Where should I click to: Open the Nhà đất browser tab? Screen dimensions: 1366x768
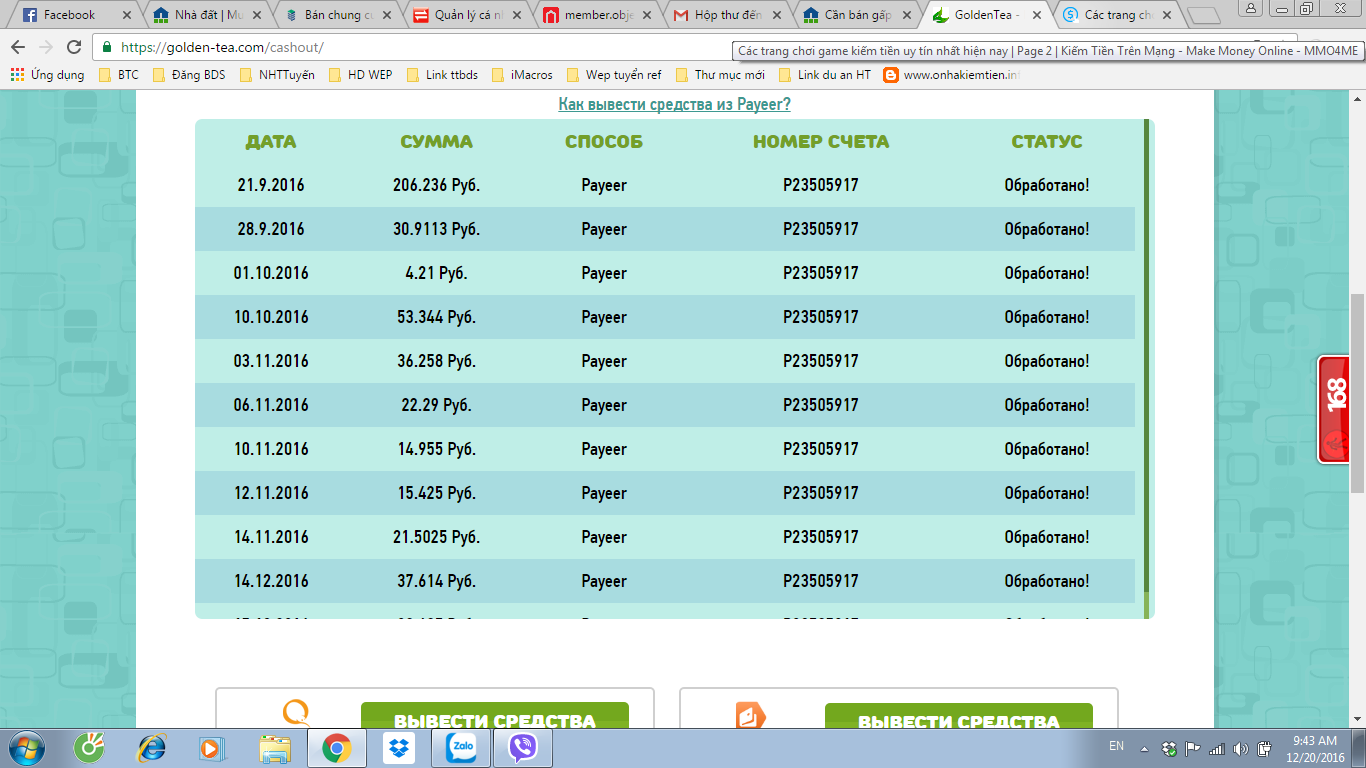[x=209, y=15]
